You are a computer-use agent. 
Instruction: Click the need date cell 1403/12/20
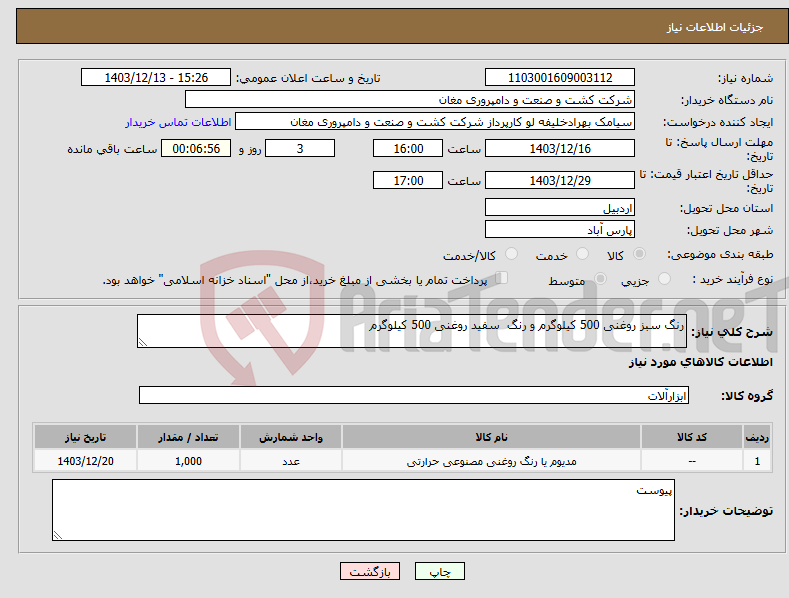tap(85, 461)
